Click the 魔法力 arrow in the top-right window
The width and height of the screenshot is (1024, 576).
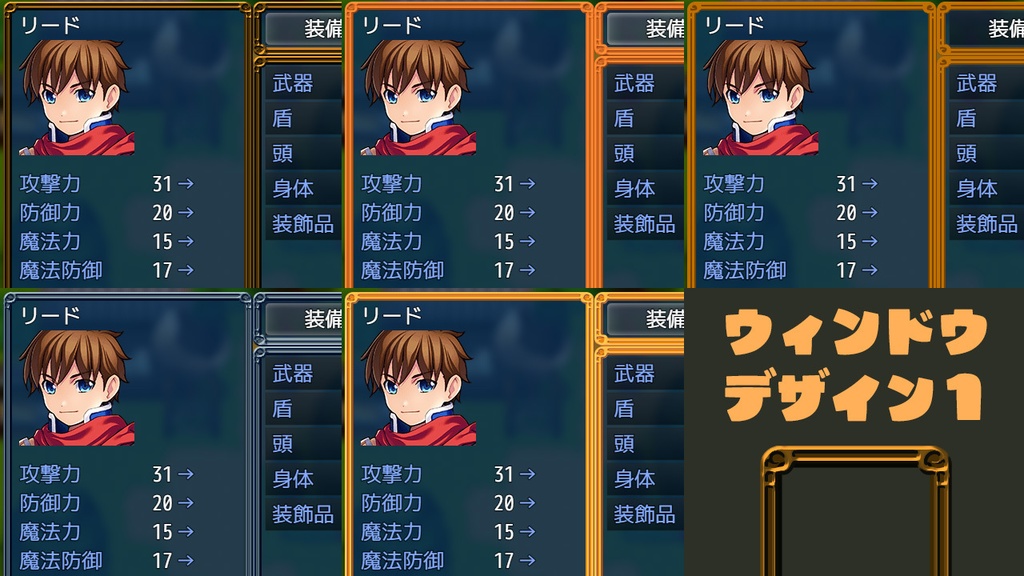[870, 242]
